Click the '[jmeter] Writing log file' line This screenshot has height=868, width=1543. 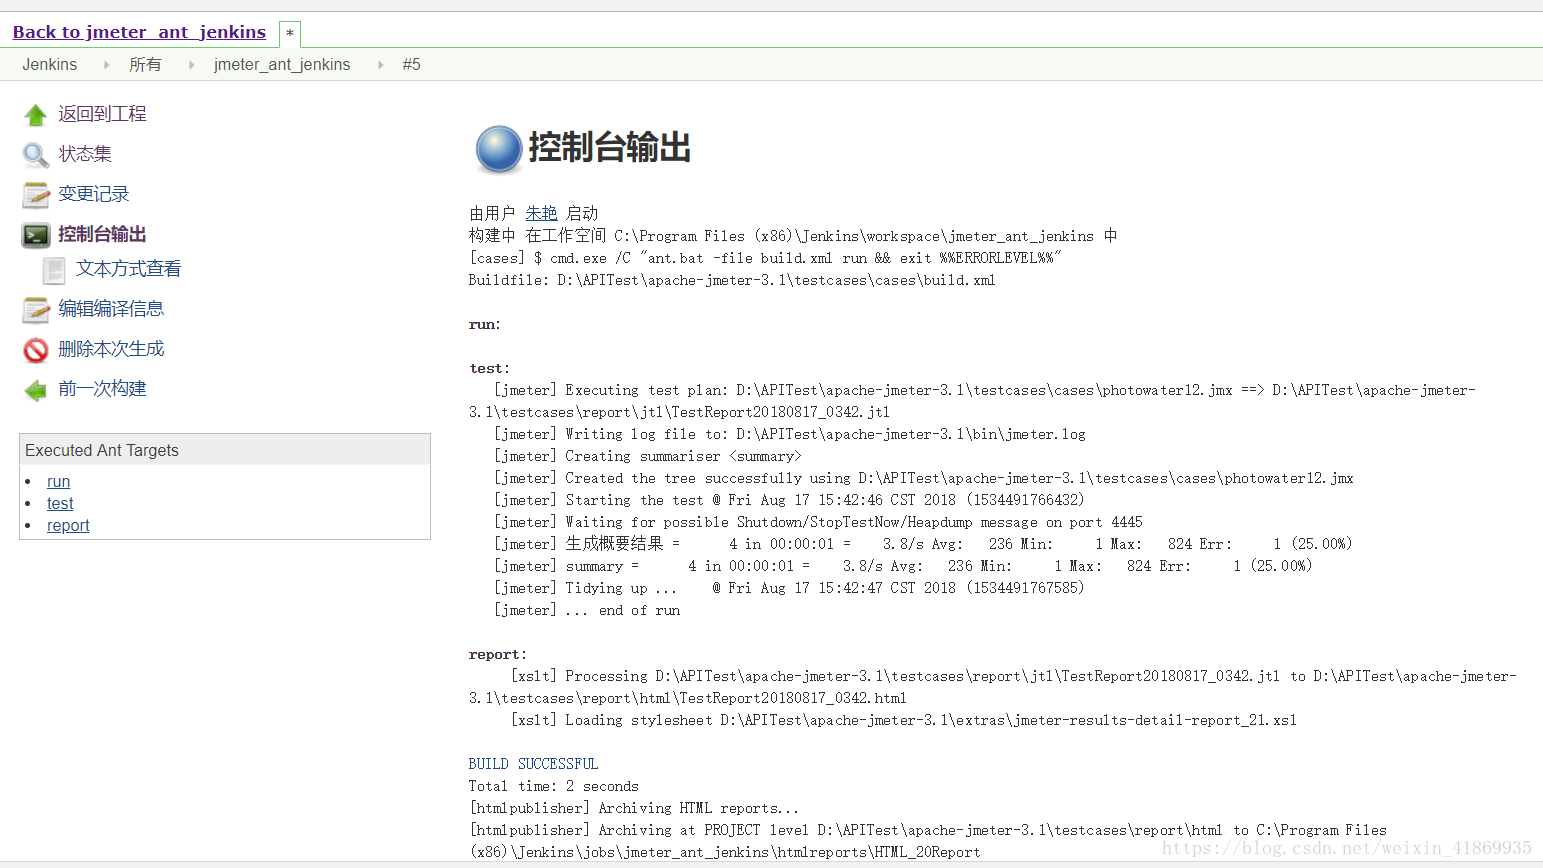coord(790,434)
